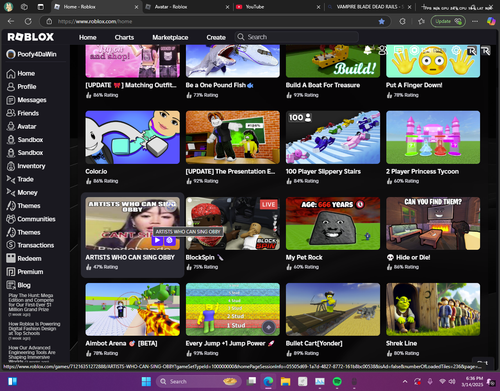Open the Hide or Die! game thumbnail
500x391 pixels.
(x=433, y=223)
